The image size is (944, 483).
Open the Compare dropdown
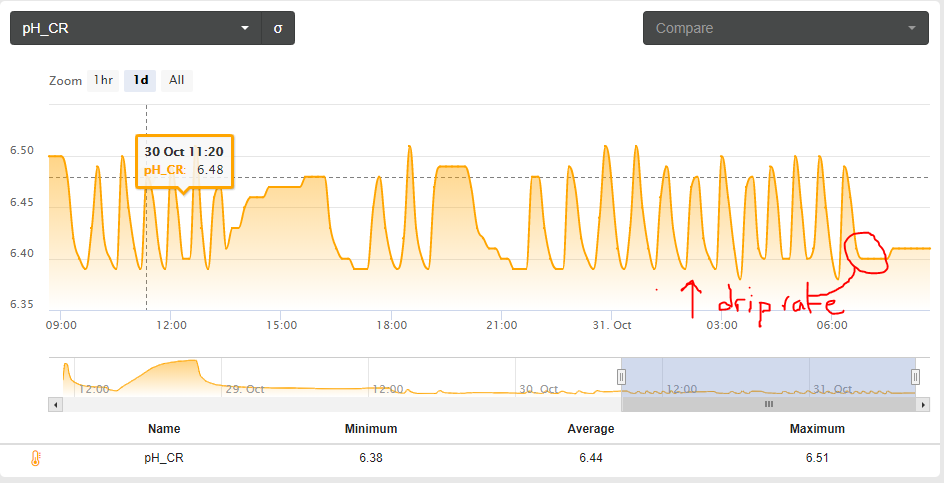(x=786, y=28)
